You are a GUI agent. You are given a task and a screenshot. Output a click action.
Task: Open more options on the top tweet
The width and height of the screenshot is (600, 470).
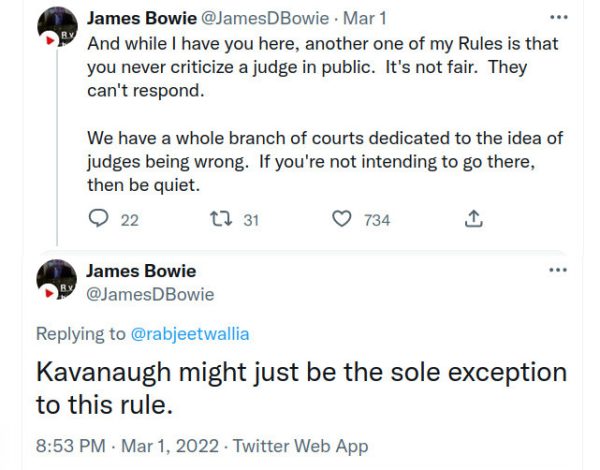point(559,18)
